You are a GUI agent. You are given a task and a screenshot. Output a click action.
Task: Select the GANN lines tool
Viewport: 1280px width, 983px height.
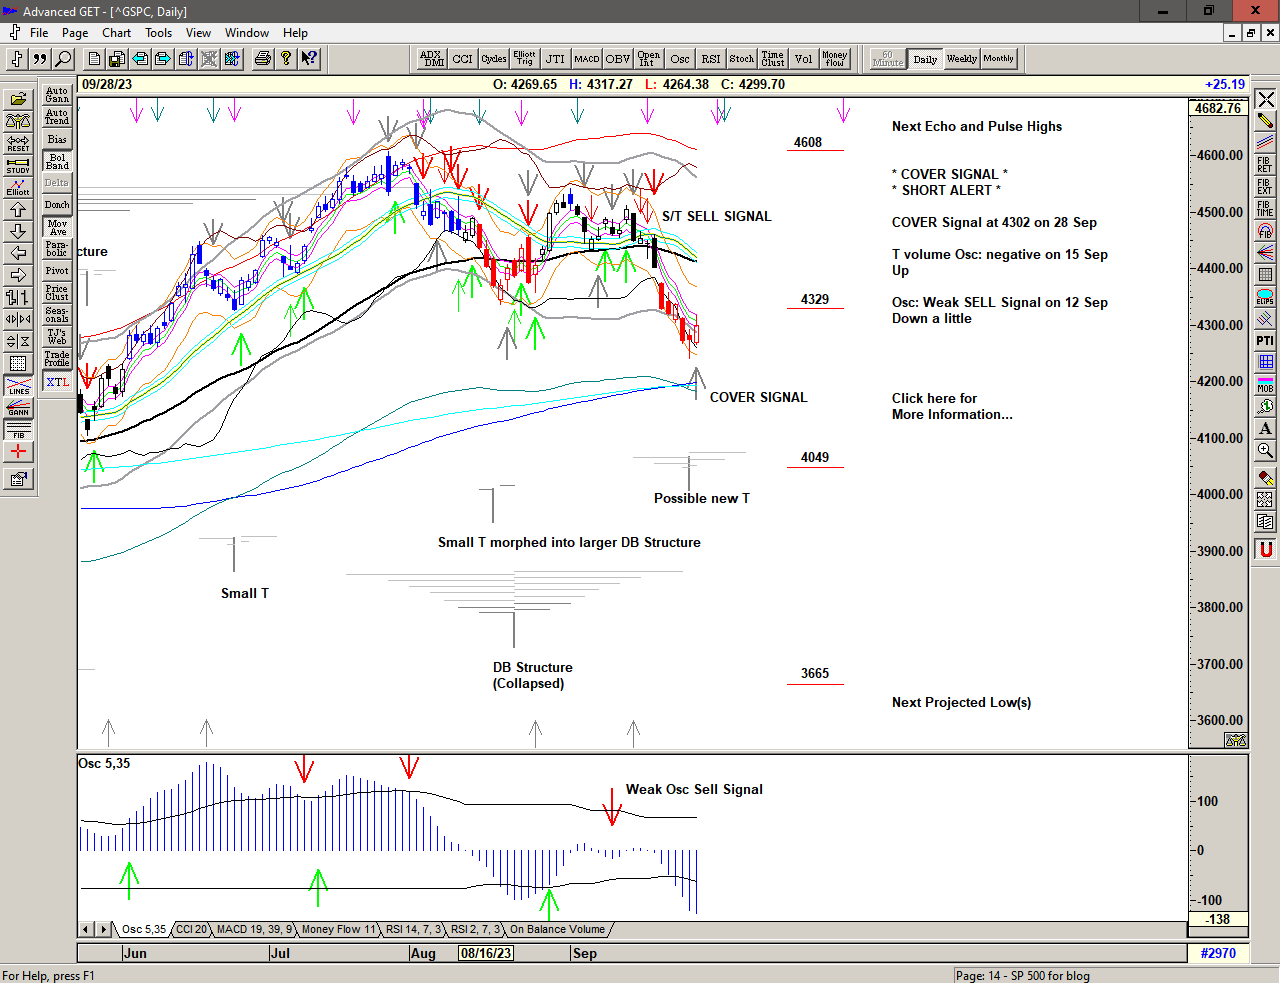(x=18, y=408)
